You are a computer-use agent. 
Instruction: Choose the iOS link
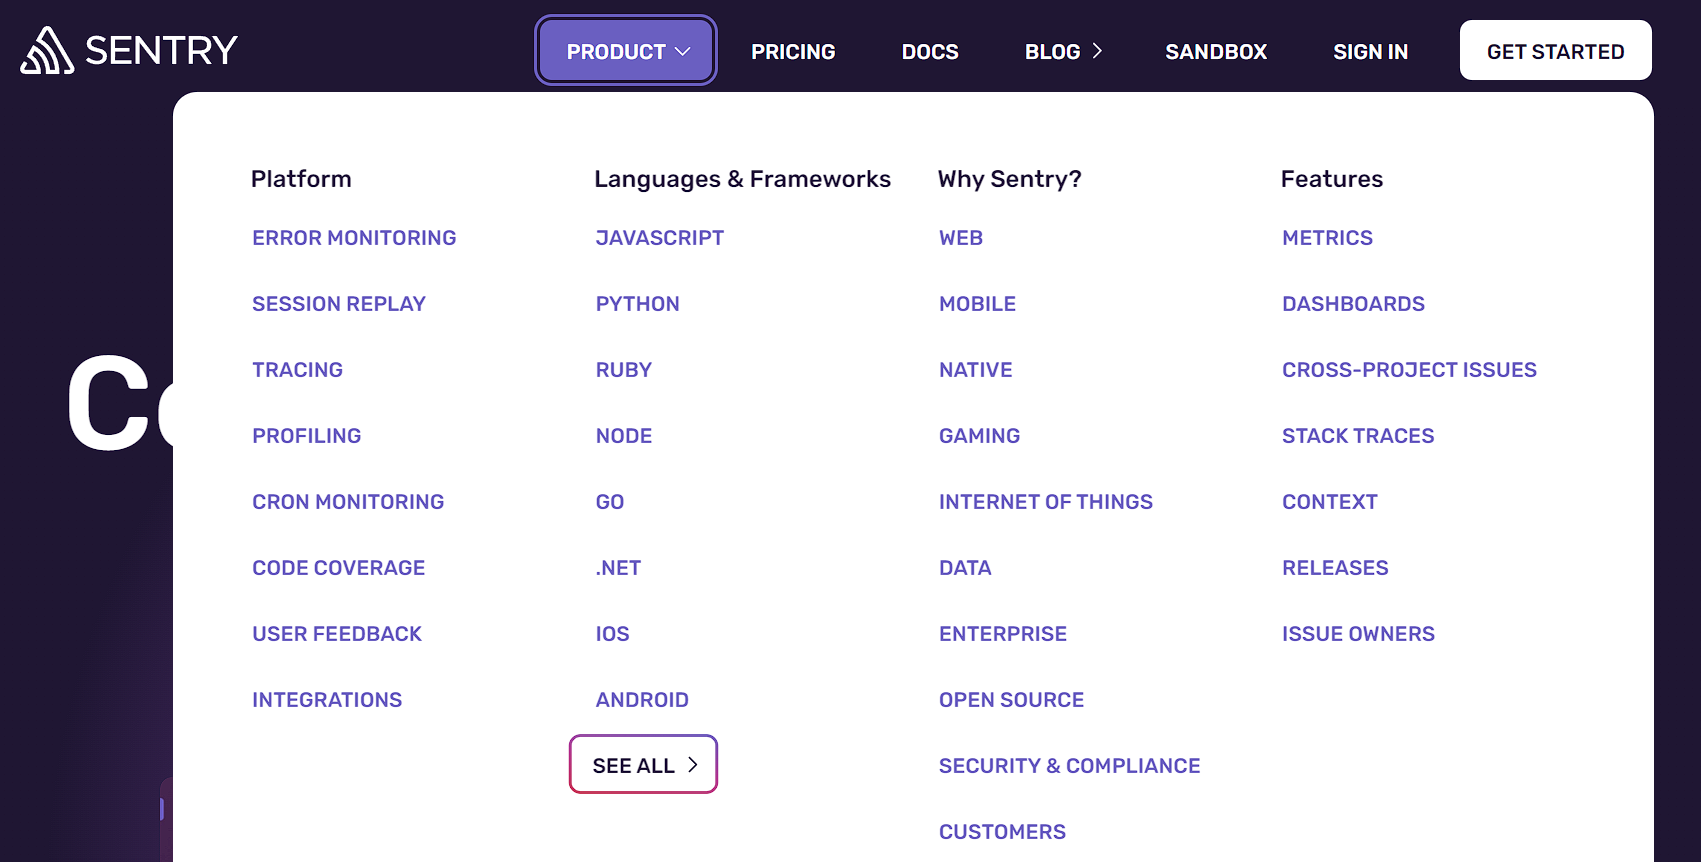613,634
